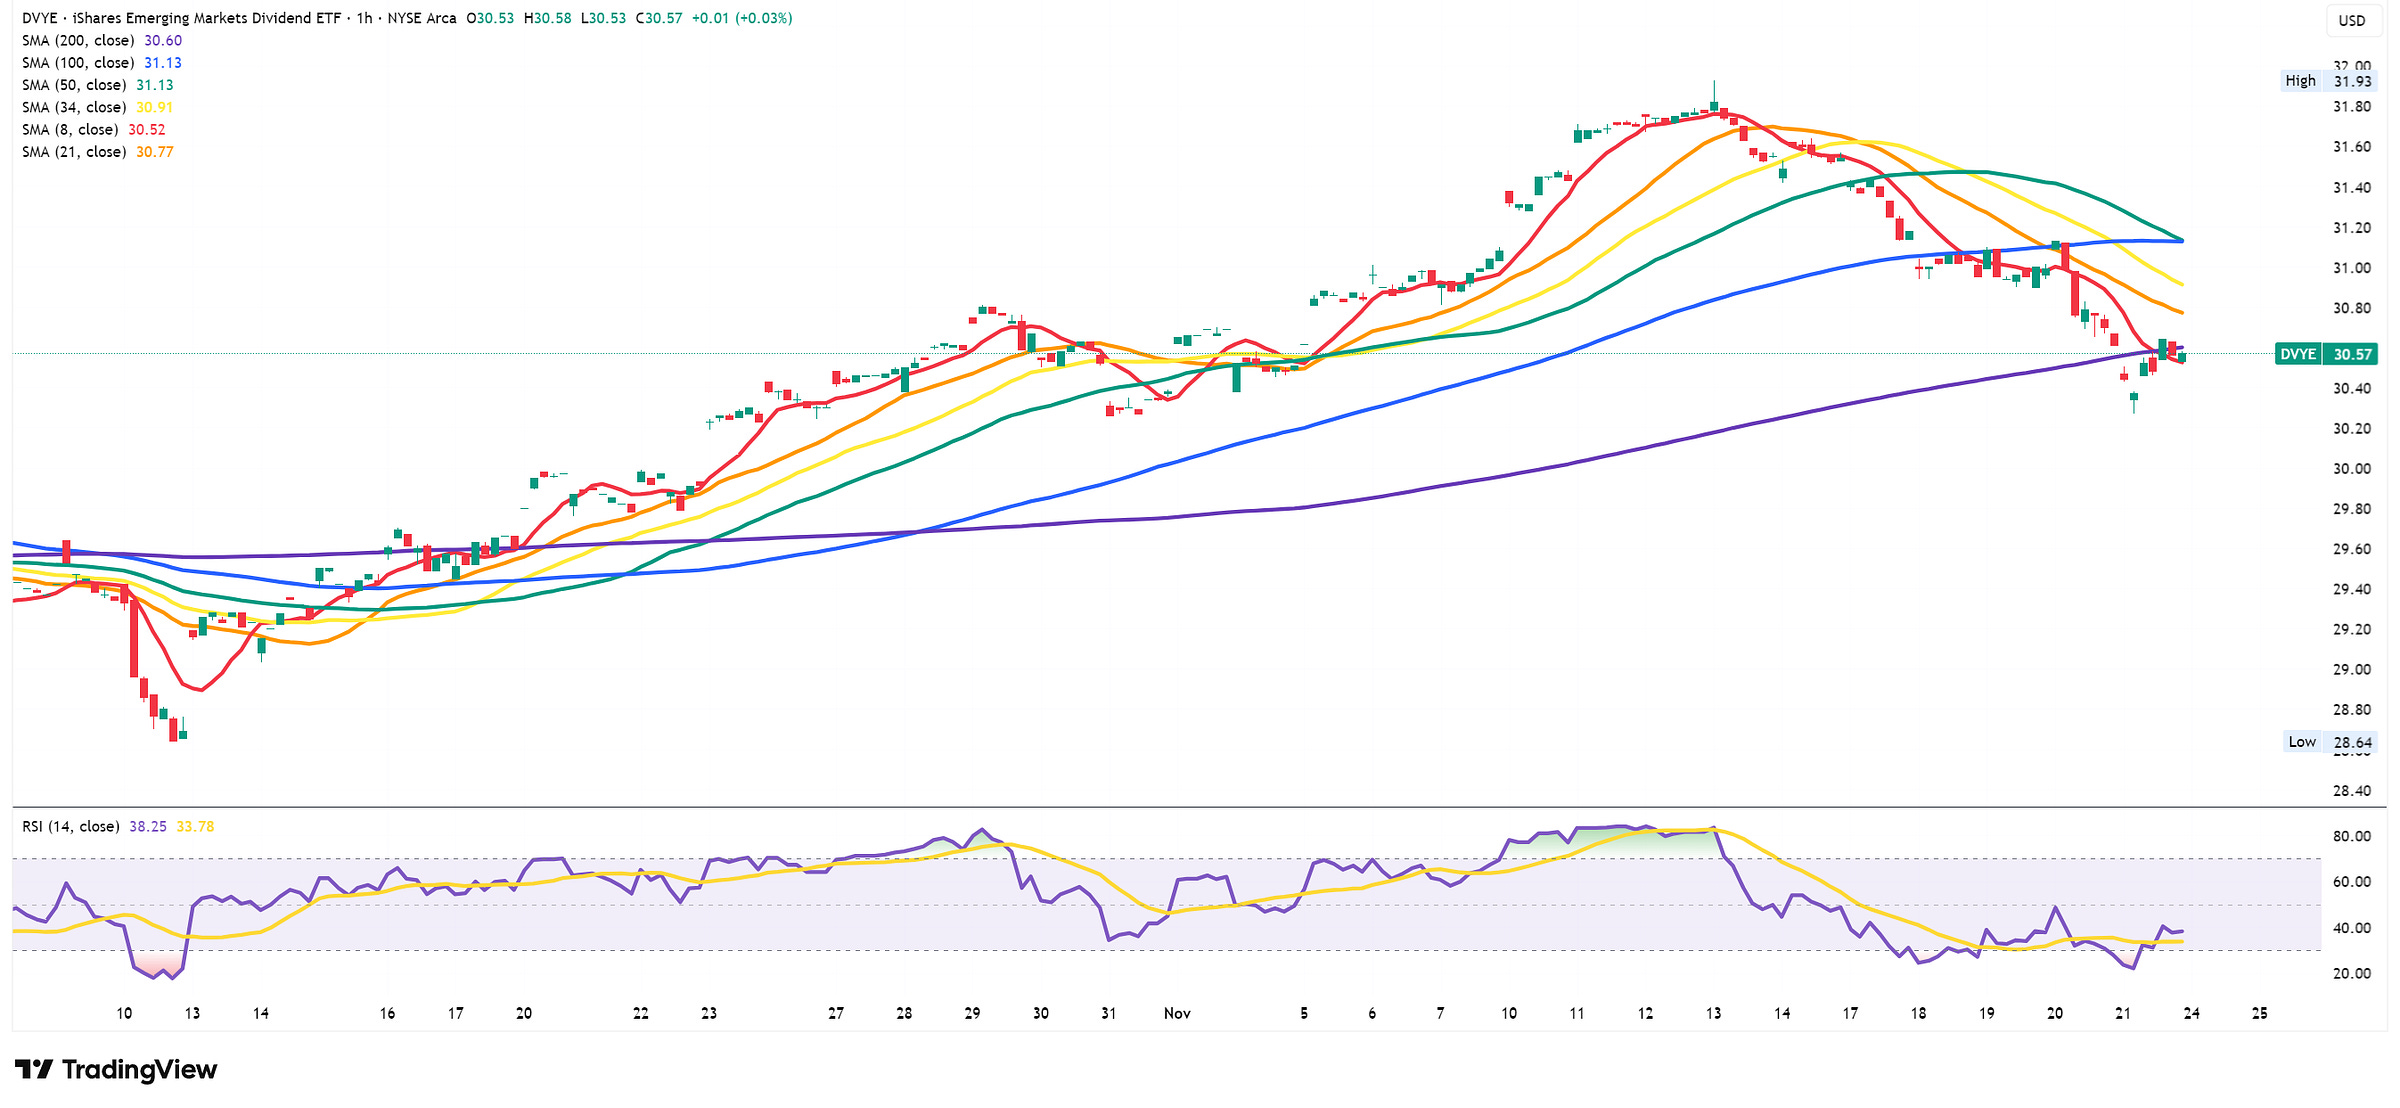The image size is (2400, 1108).
Task: Click the purple 38.25 RSI value
Action: click(148, 827)
